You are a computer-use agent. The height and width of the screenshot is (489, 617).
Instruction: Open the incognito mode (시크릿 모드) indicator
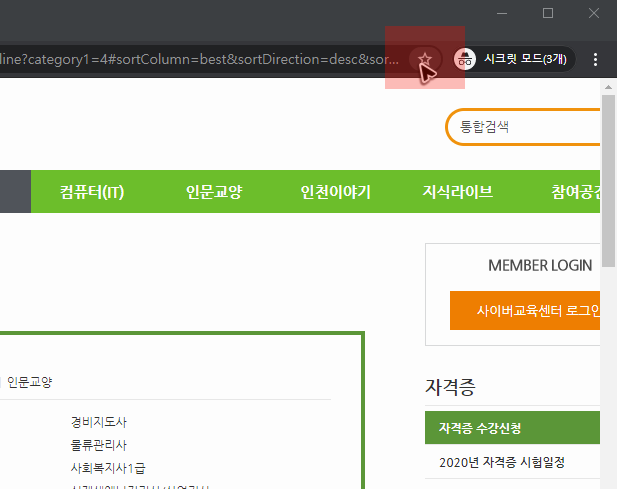514,59
